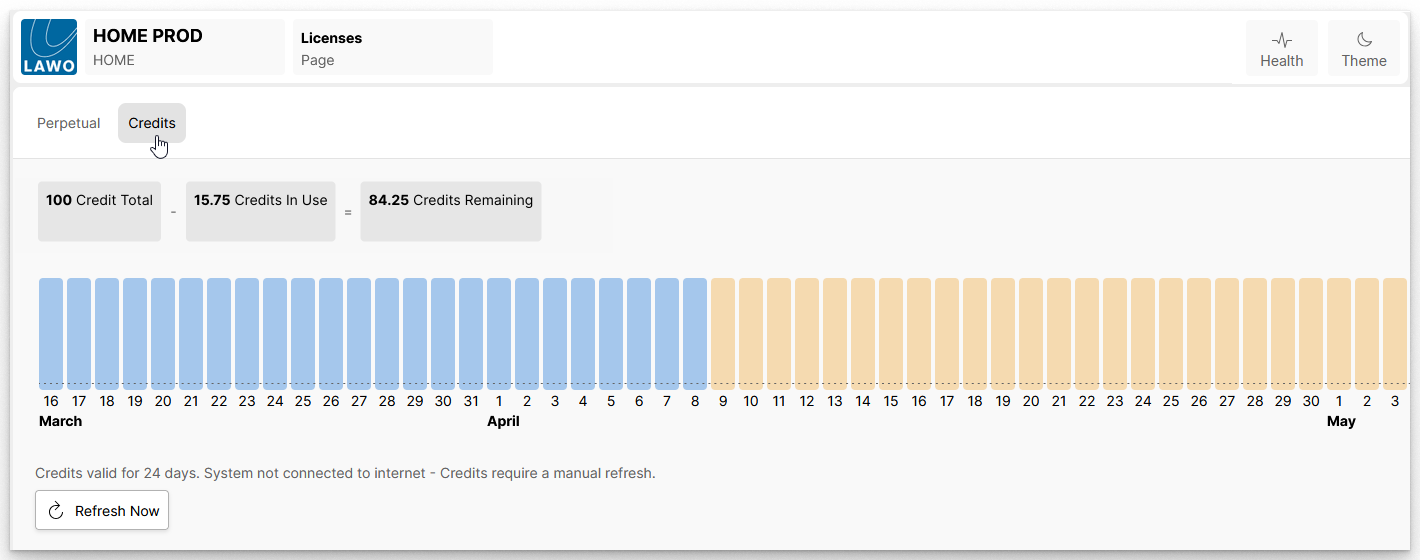Click the 100 Credit Total box
1420x560 pixels.
[99, 211]
